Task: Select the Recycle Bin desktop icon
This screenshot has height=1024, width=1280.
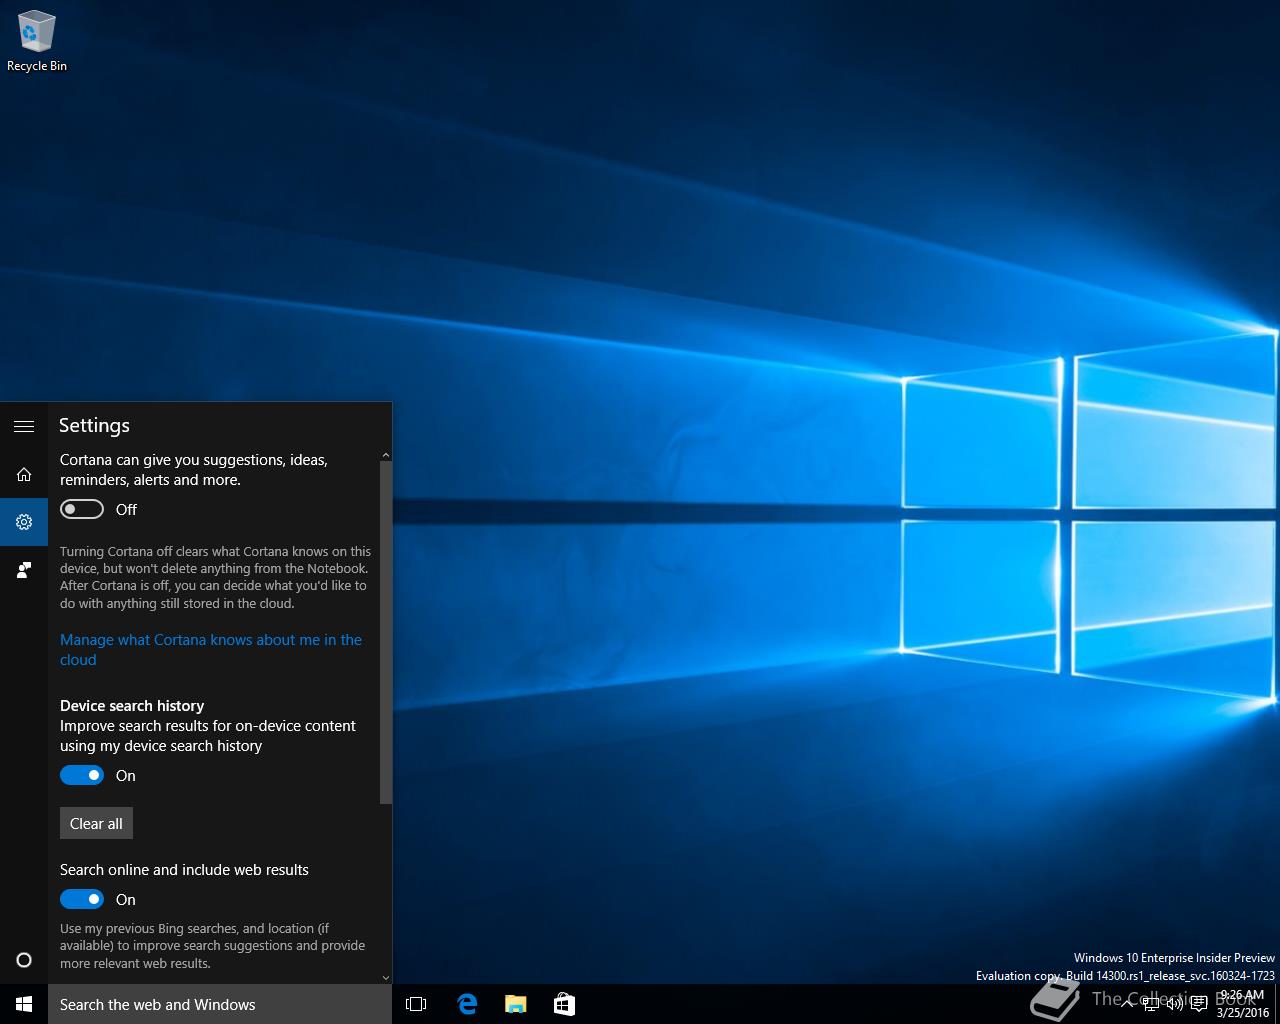Action: click(x=37, y=41)
